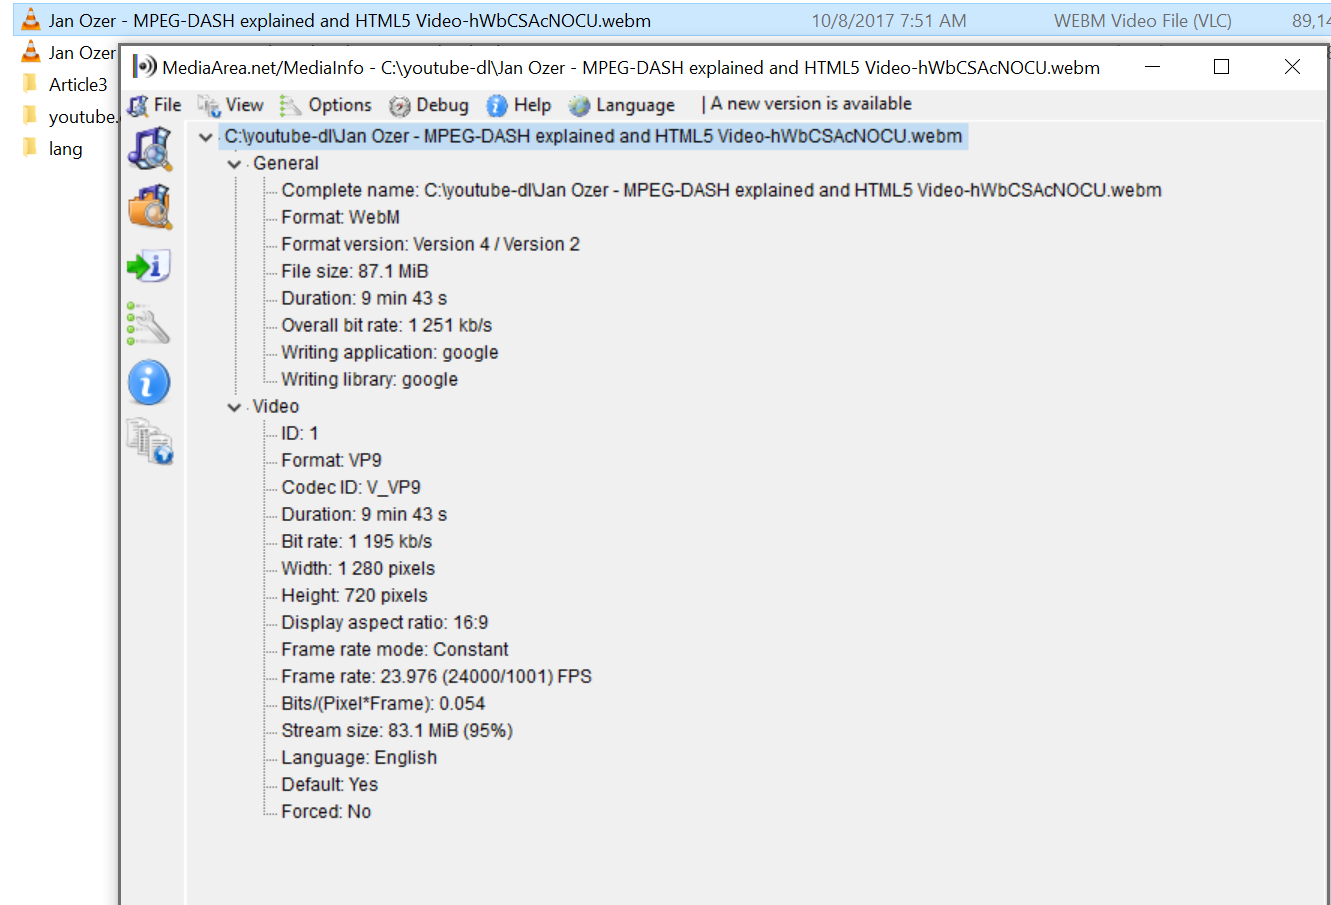Open the Help menu
1331x905 pixels.
[x=519, y=104]
